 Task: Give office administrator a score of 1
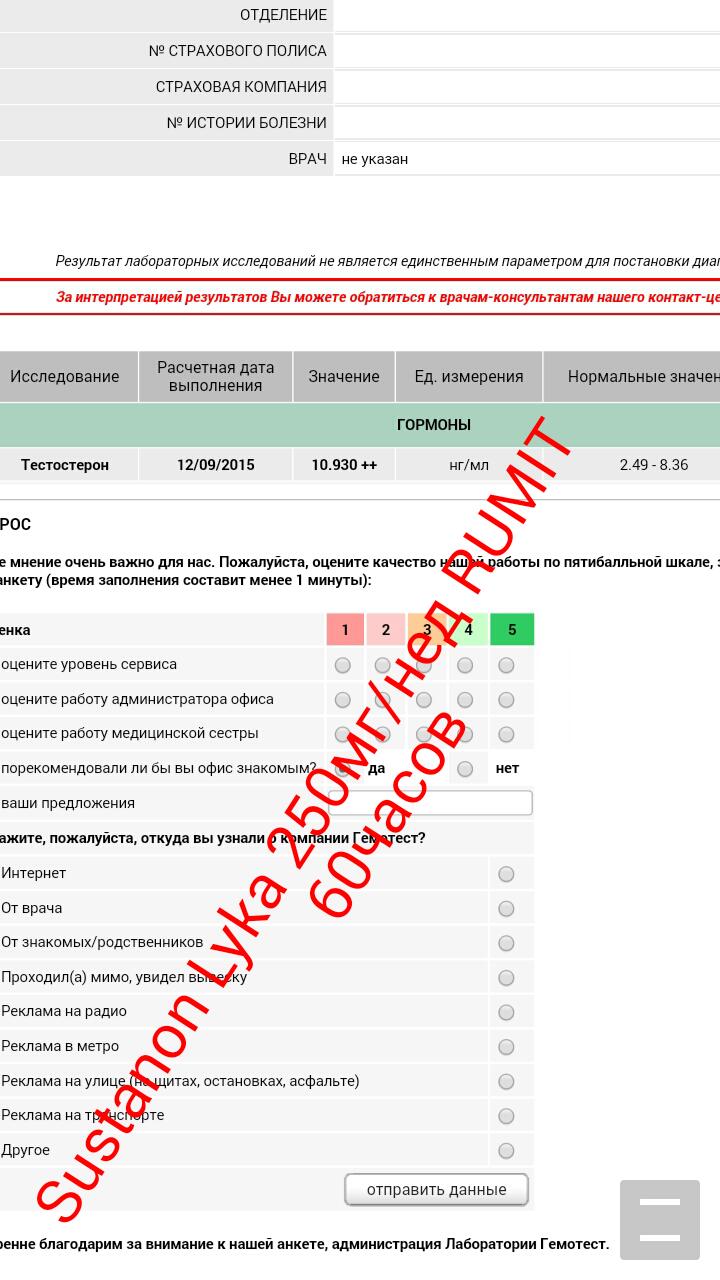coord(343,700)
